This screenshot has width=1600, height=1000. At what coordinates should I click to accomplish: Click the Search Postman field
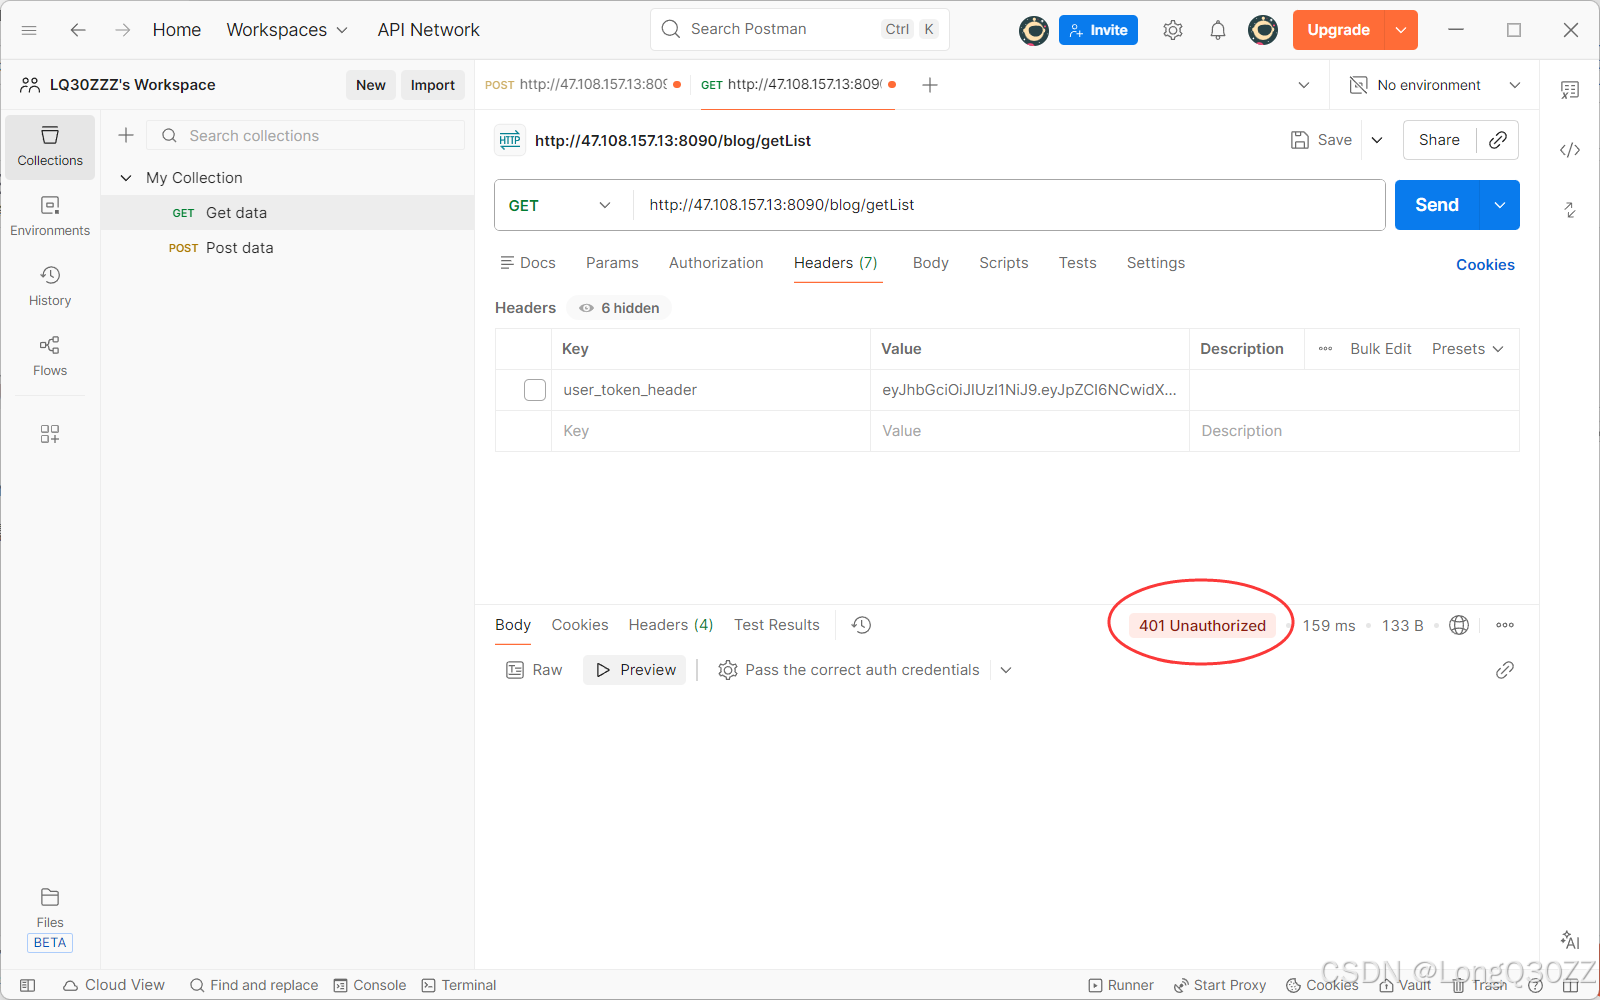click(x=800, y=29)
